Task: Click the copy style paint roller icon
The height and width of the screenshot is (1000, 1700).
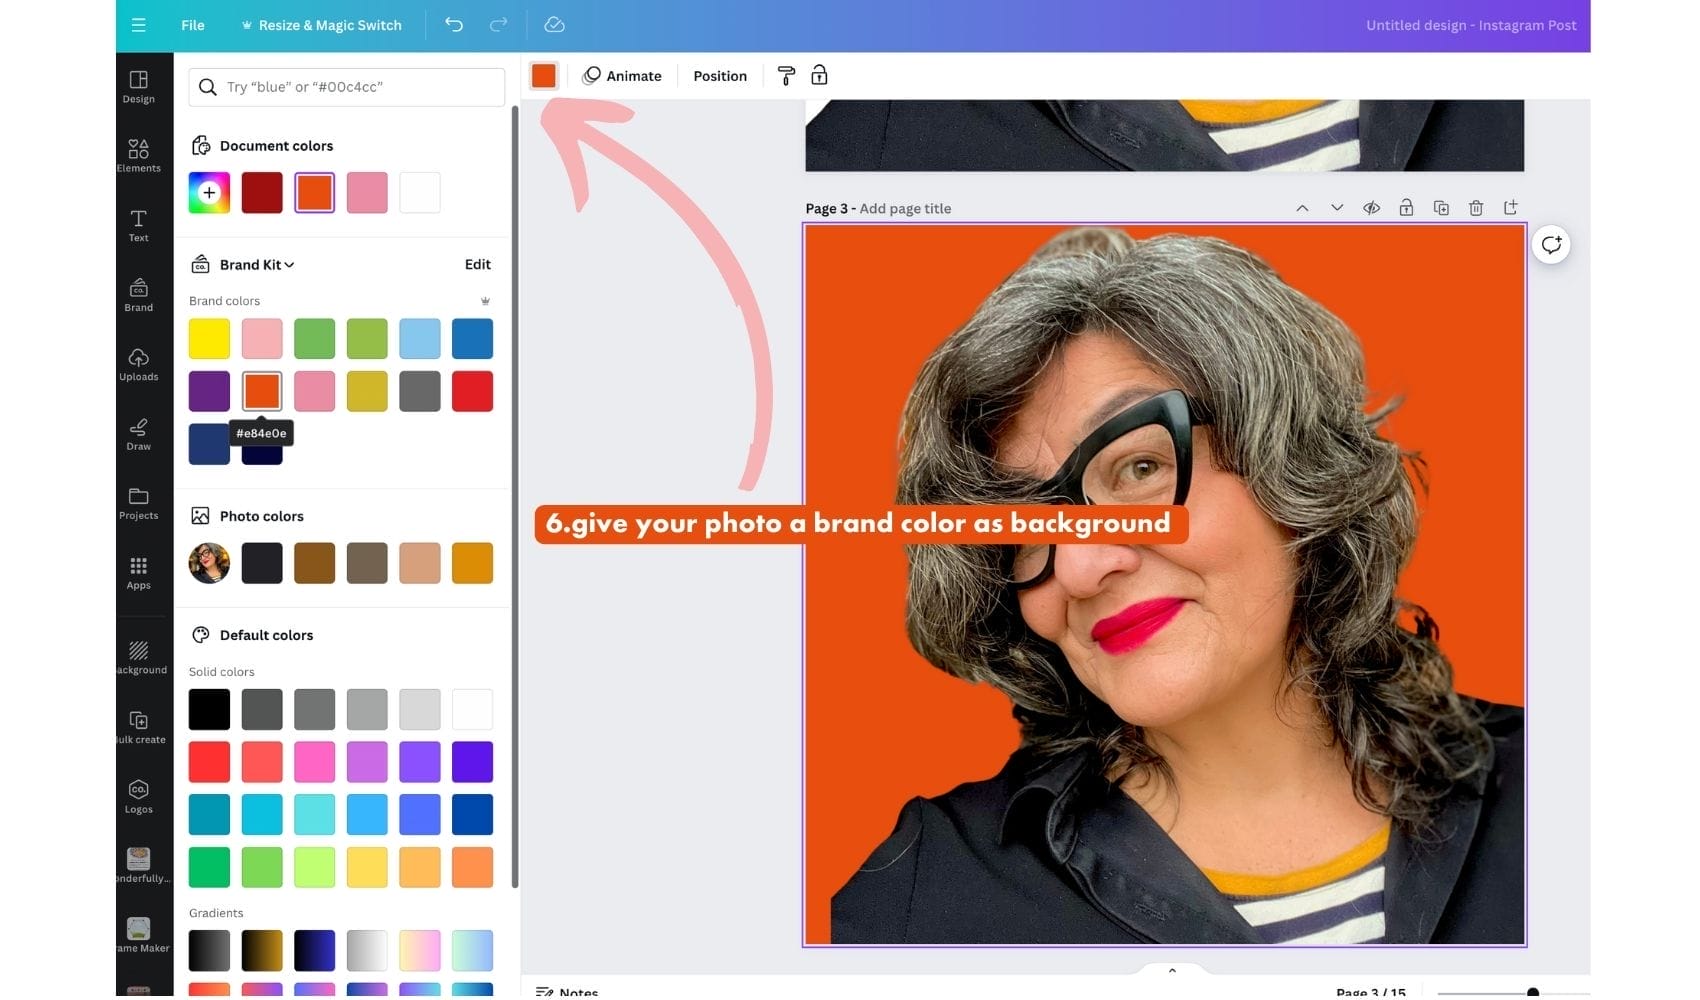Action: [x=785, y=75]
